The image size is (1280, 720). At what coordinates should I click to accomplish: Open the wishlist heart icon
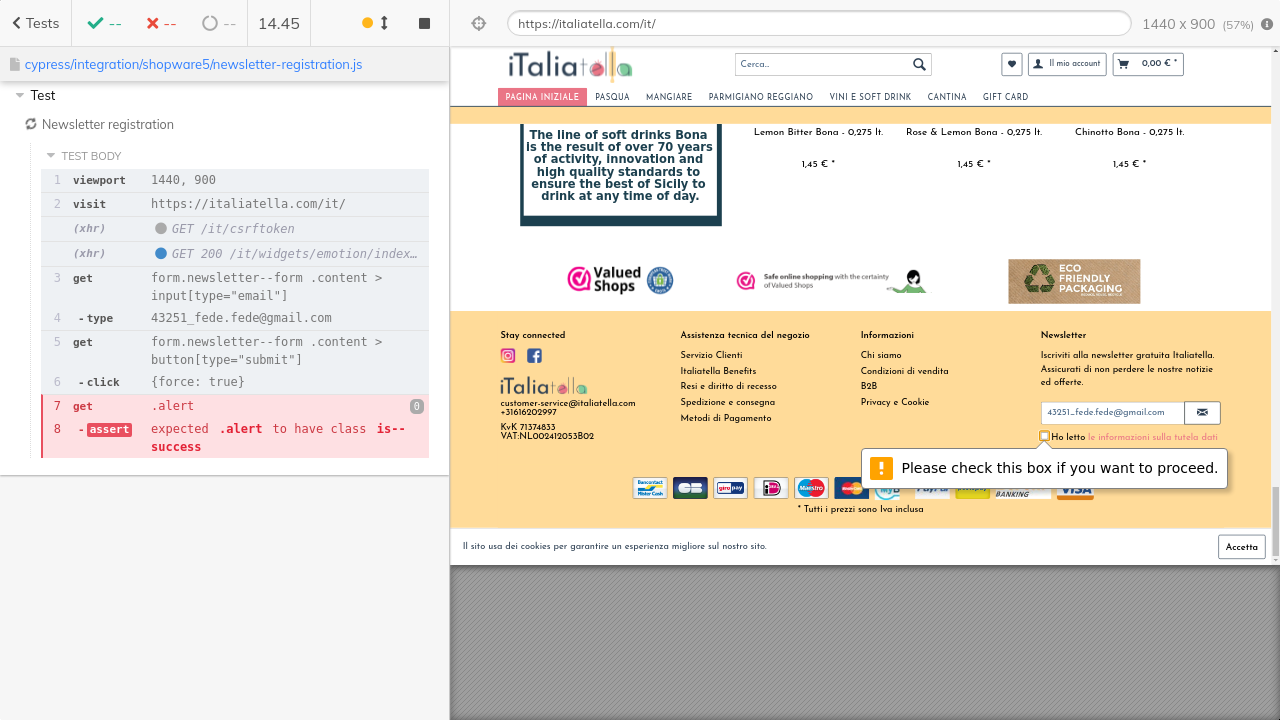pos(1012,64)
